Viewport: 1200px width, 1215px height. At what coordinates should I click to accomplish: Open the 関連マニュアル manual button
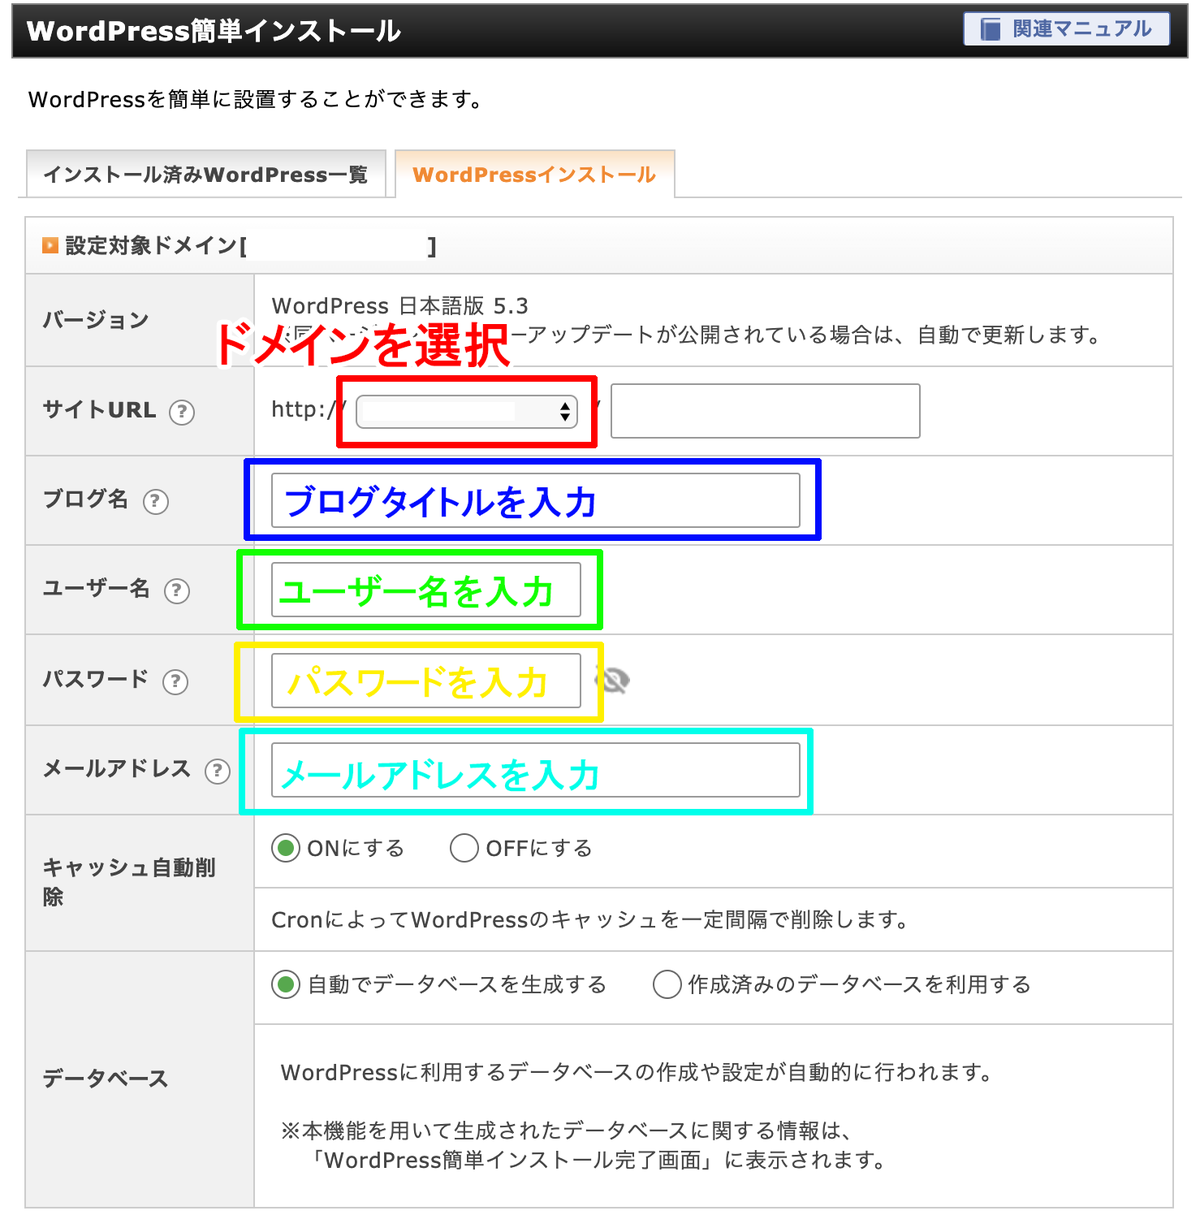1067,29
